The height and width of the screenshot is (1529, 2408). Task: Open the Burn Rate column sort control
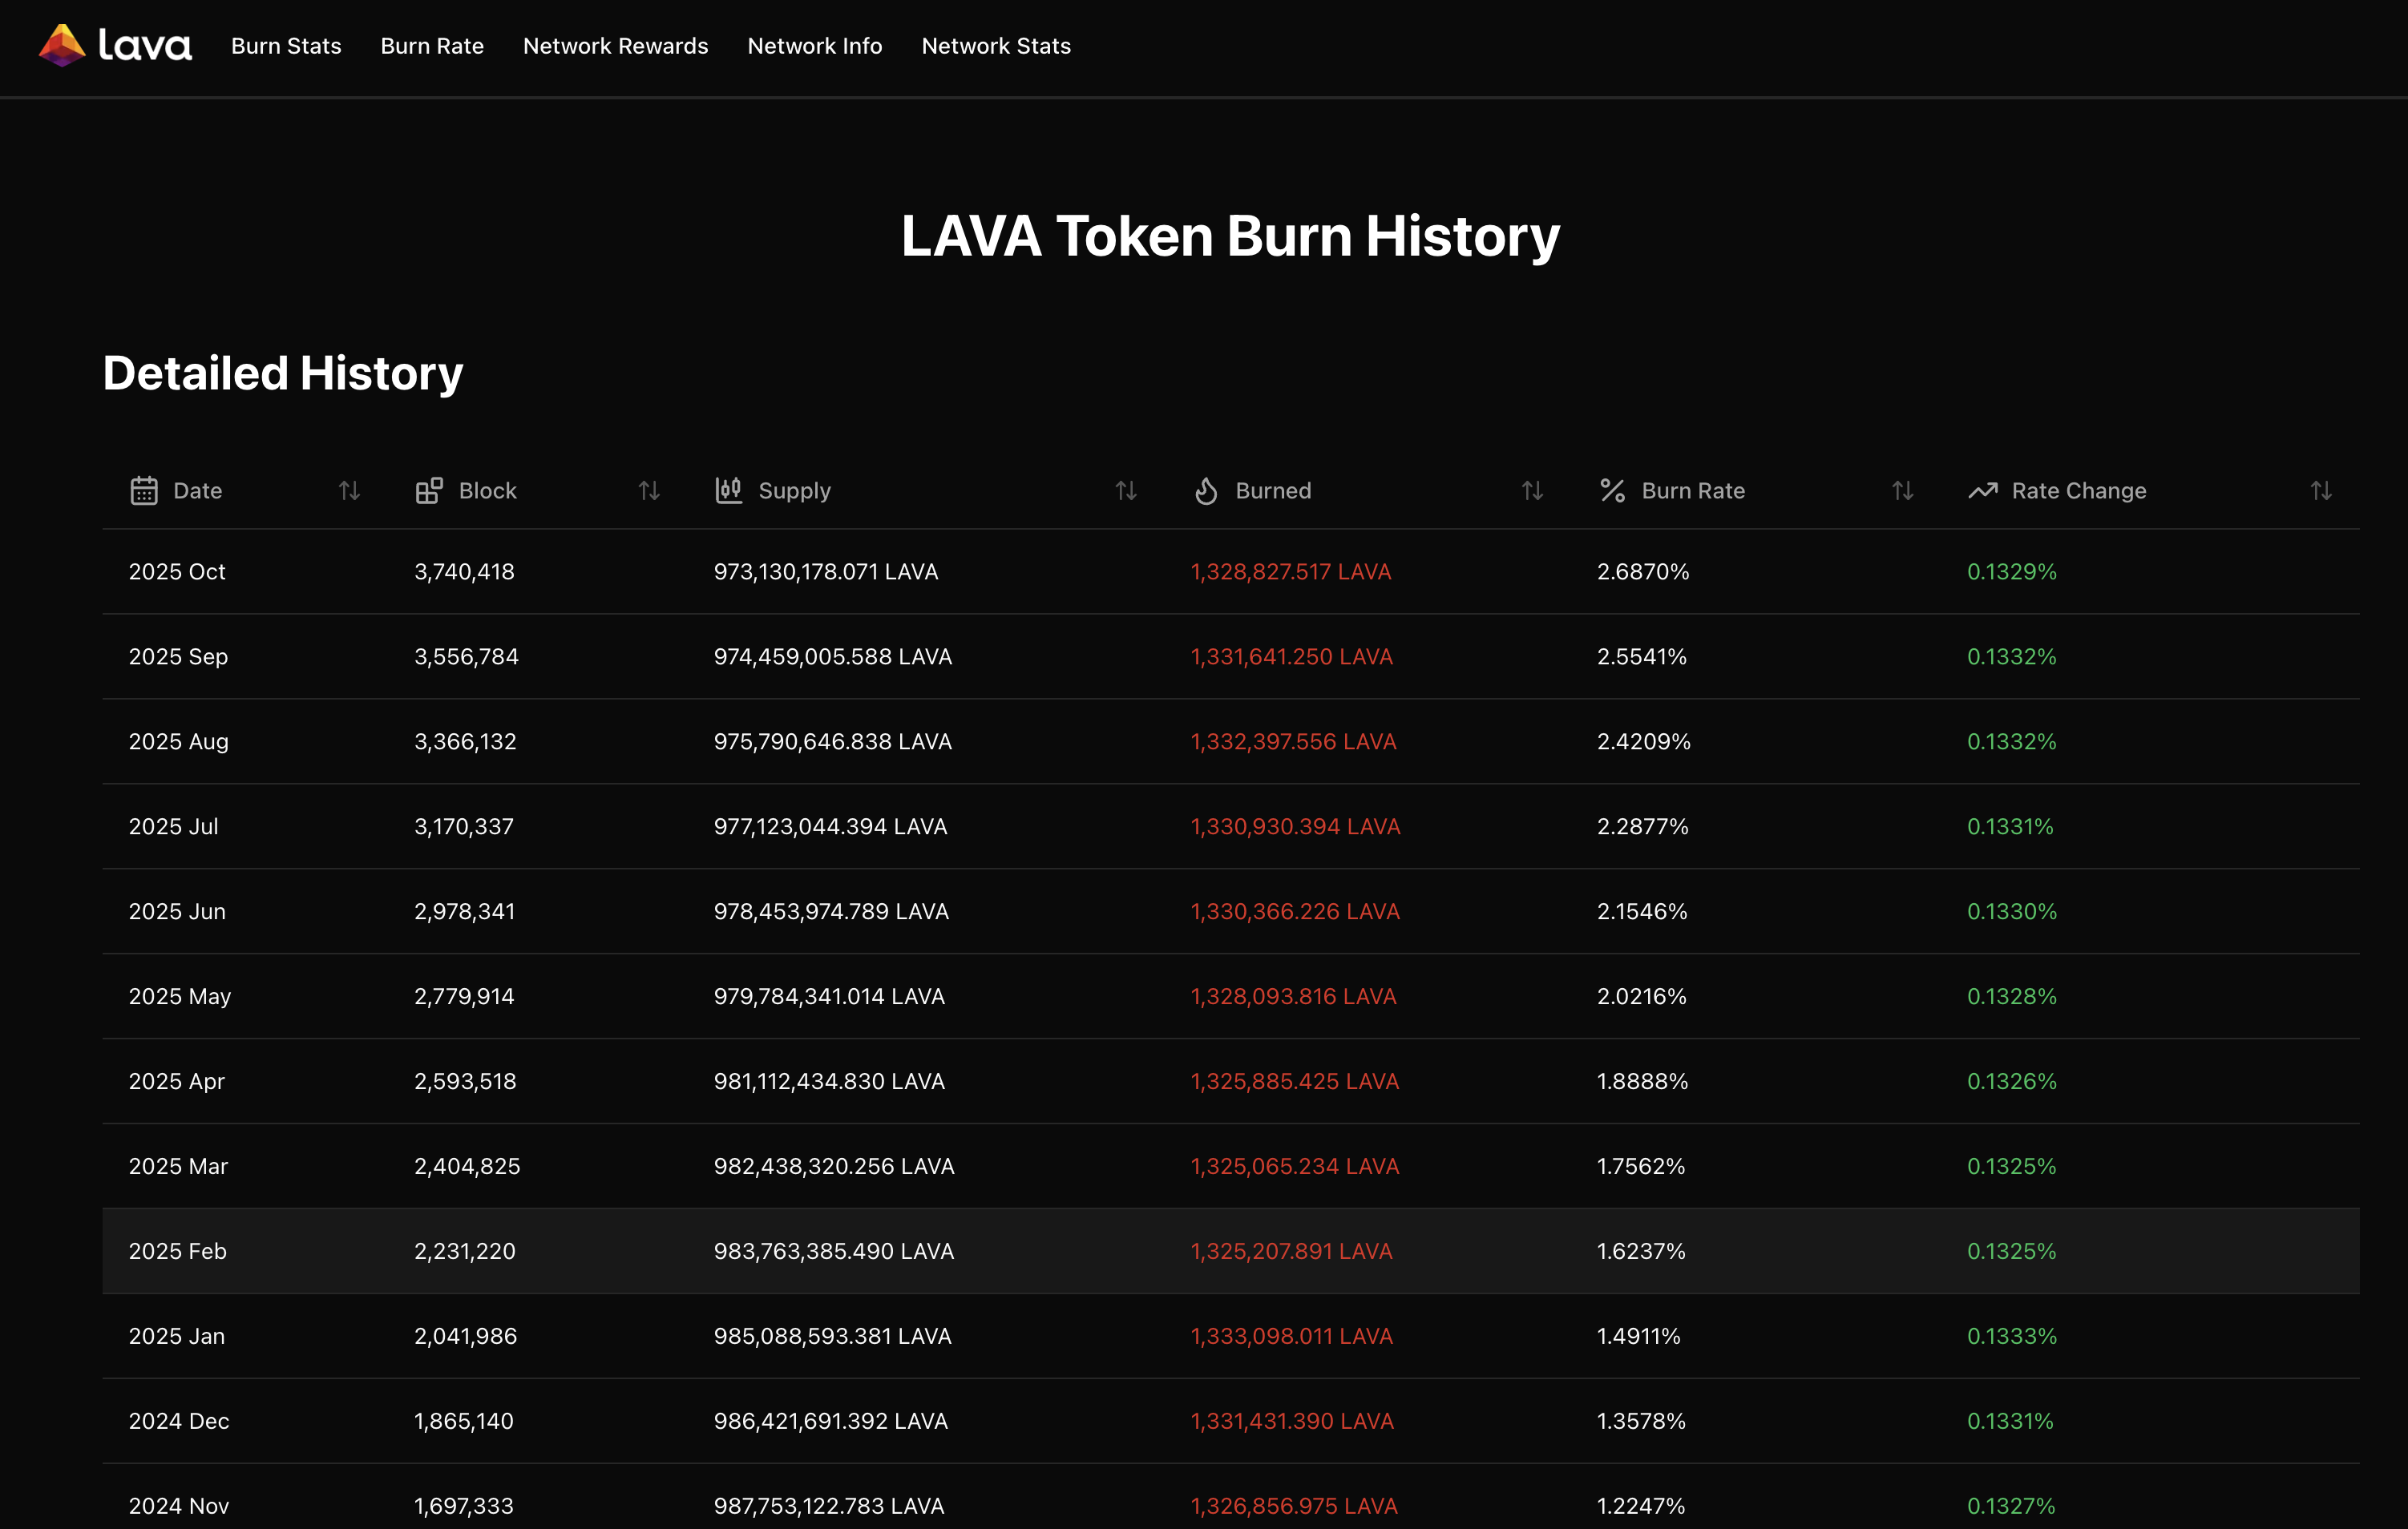point(1902,490)
